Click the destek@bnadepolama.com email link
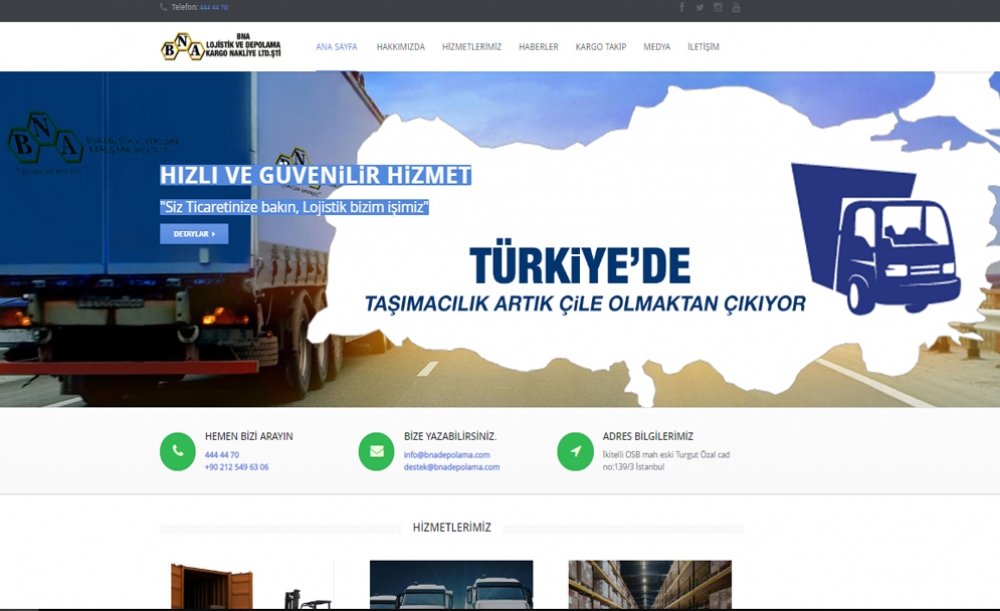The width and height of the screenshot is (1000, 611). 451,467
